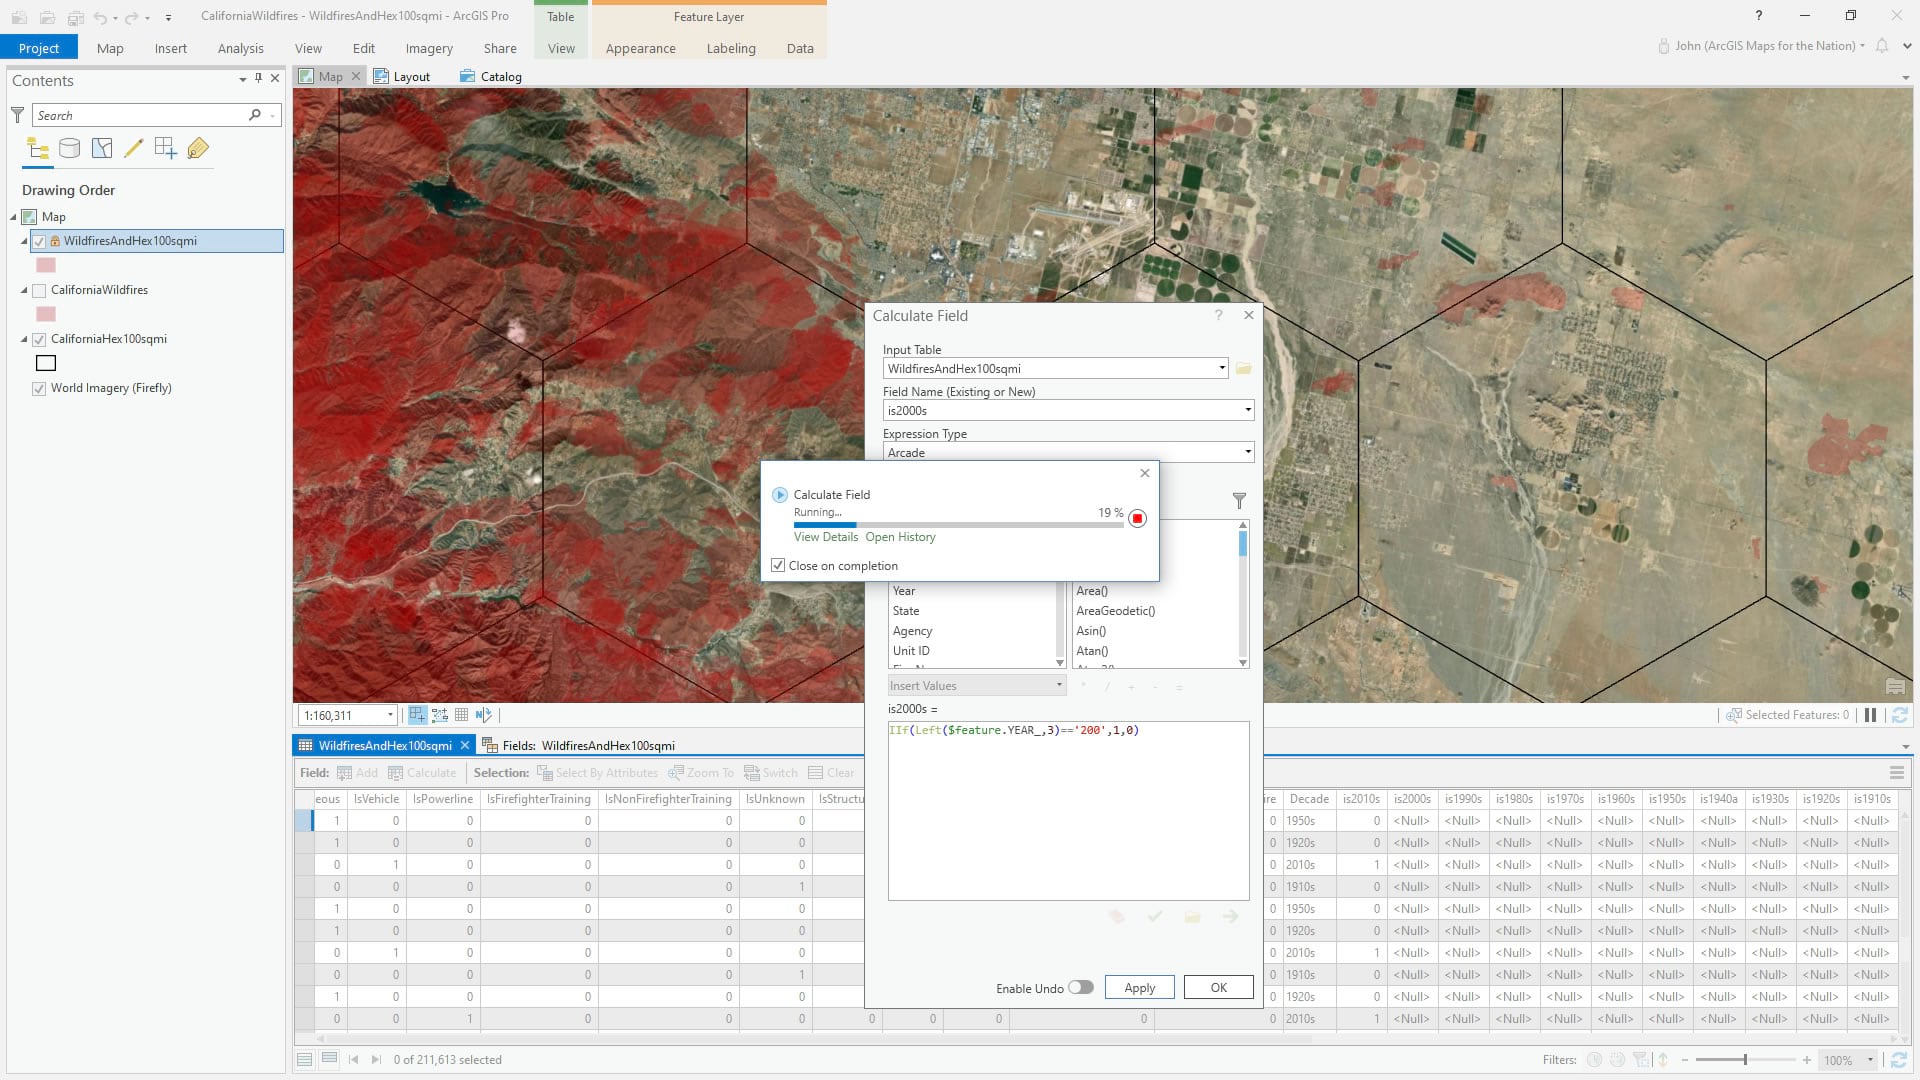Go to last table record

pos(376,1060)
